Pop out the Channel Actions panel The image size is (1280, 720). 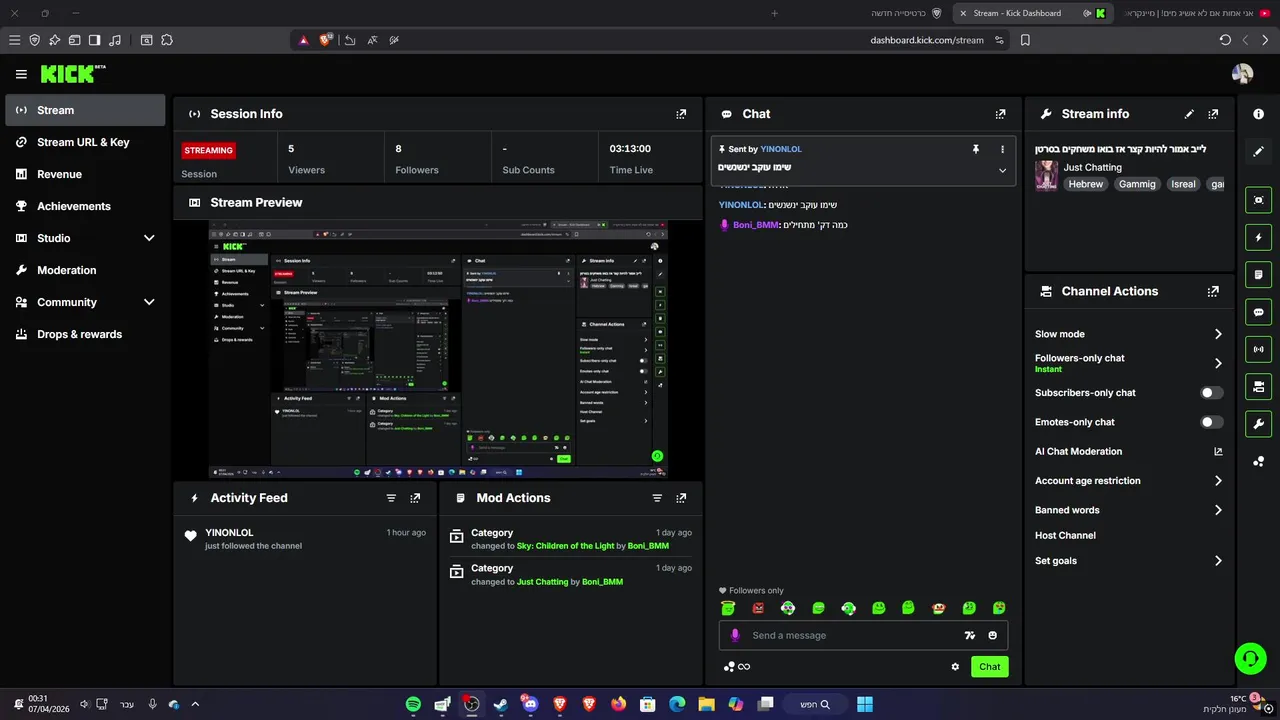(1213, 291)
